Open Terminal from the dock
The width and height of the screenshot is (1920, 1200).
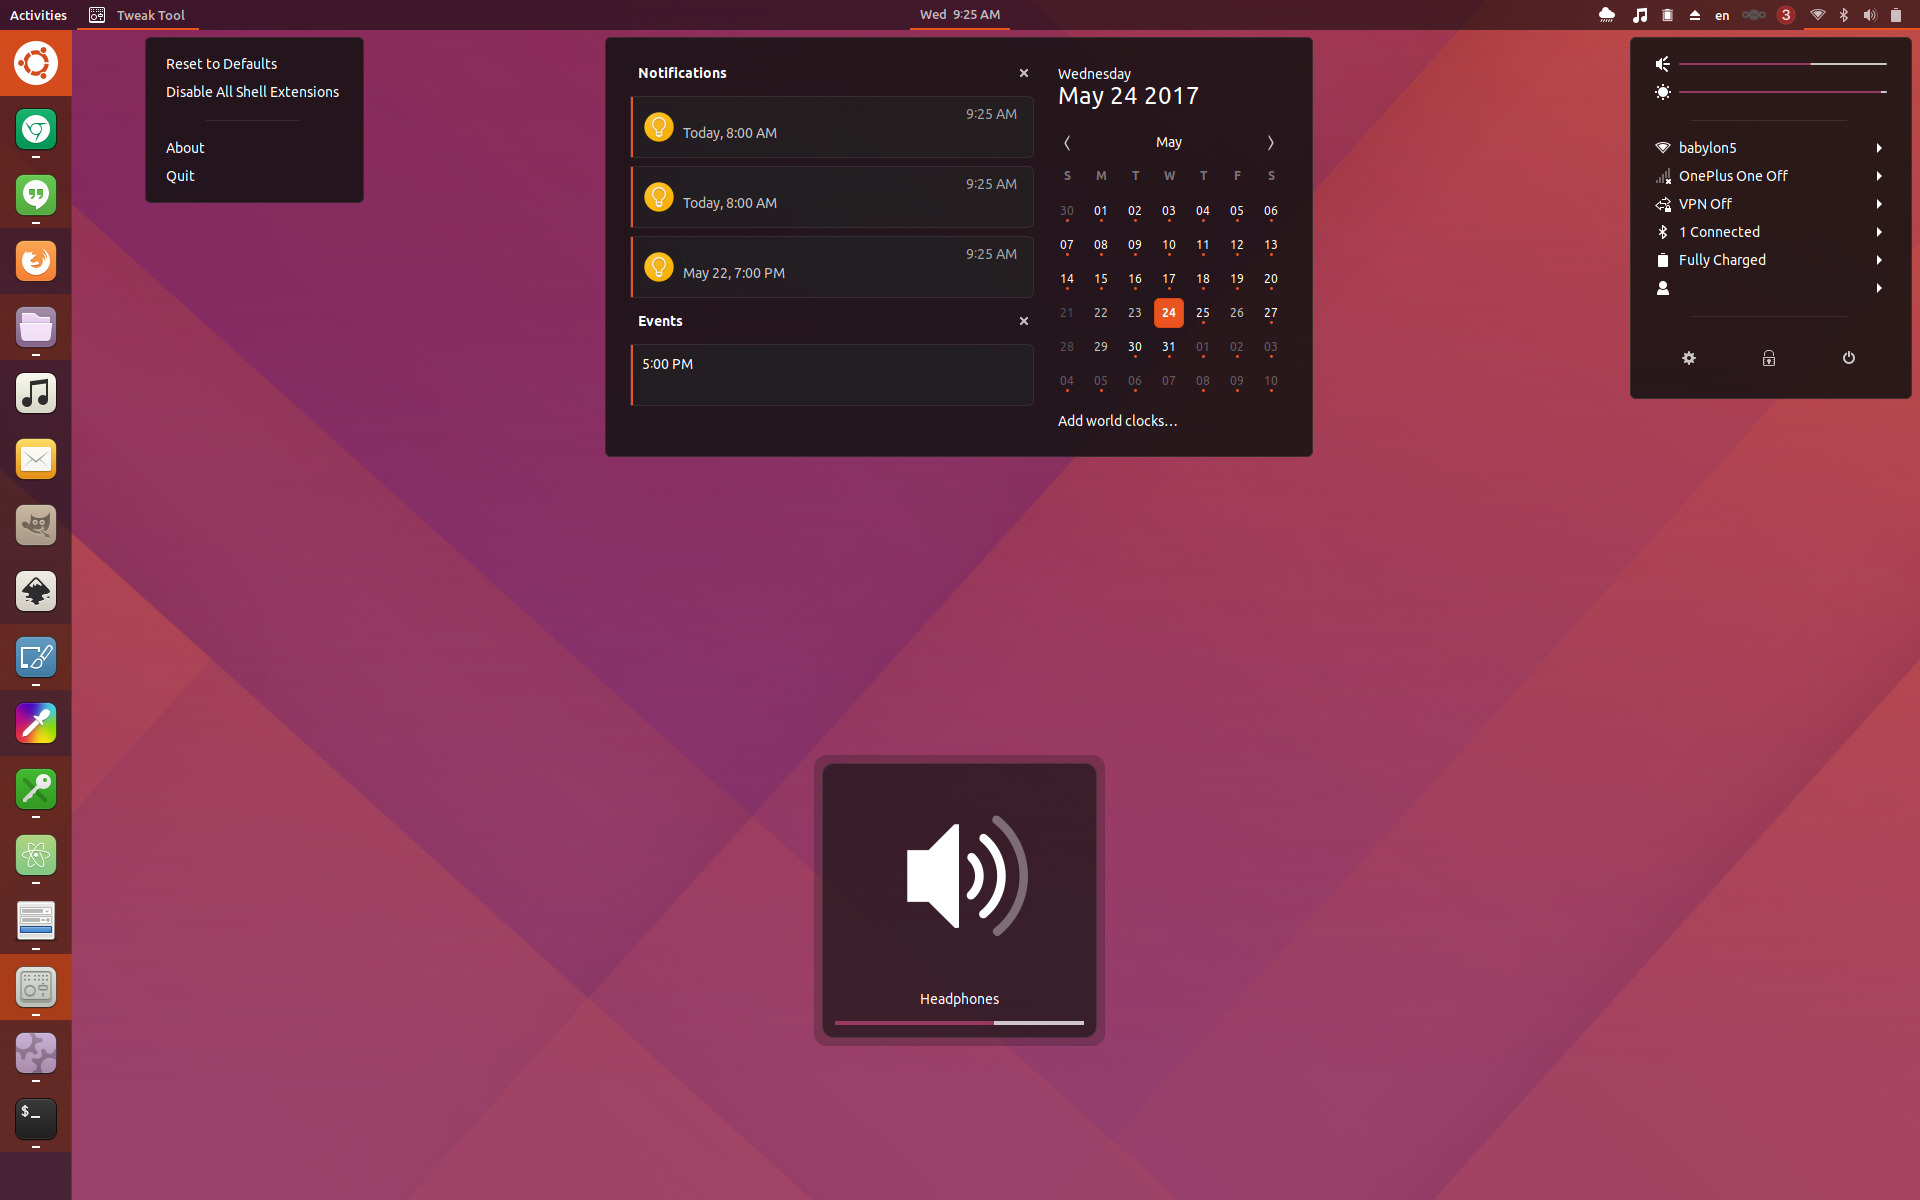tap(36, 1118)
